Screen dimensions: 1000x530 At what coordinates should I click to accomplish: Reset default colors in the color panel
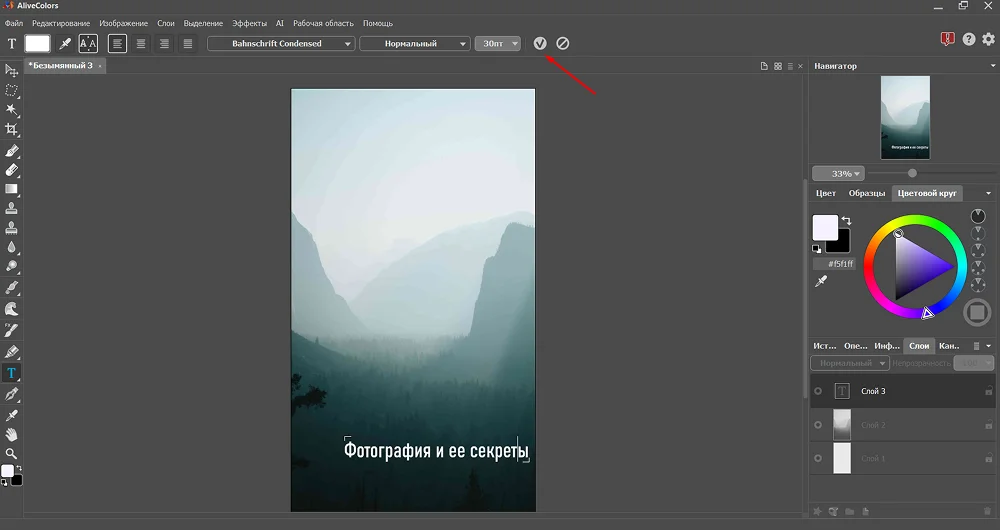click(x=816, y=249)
